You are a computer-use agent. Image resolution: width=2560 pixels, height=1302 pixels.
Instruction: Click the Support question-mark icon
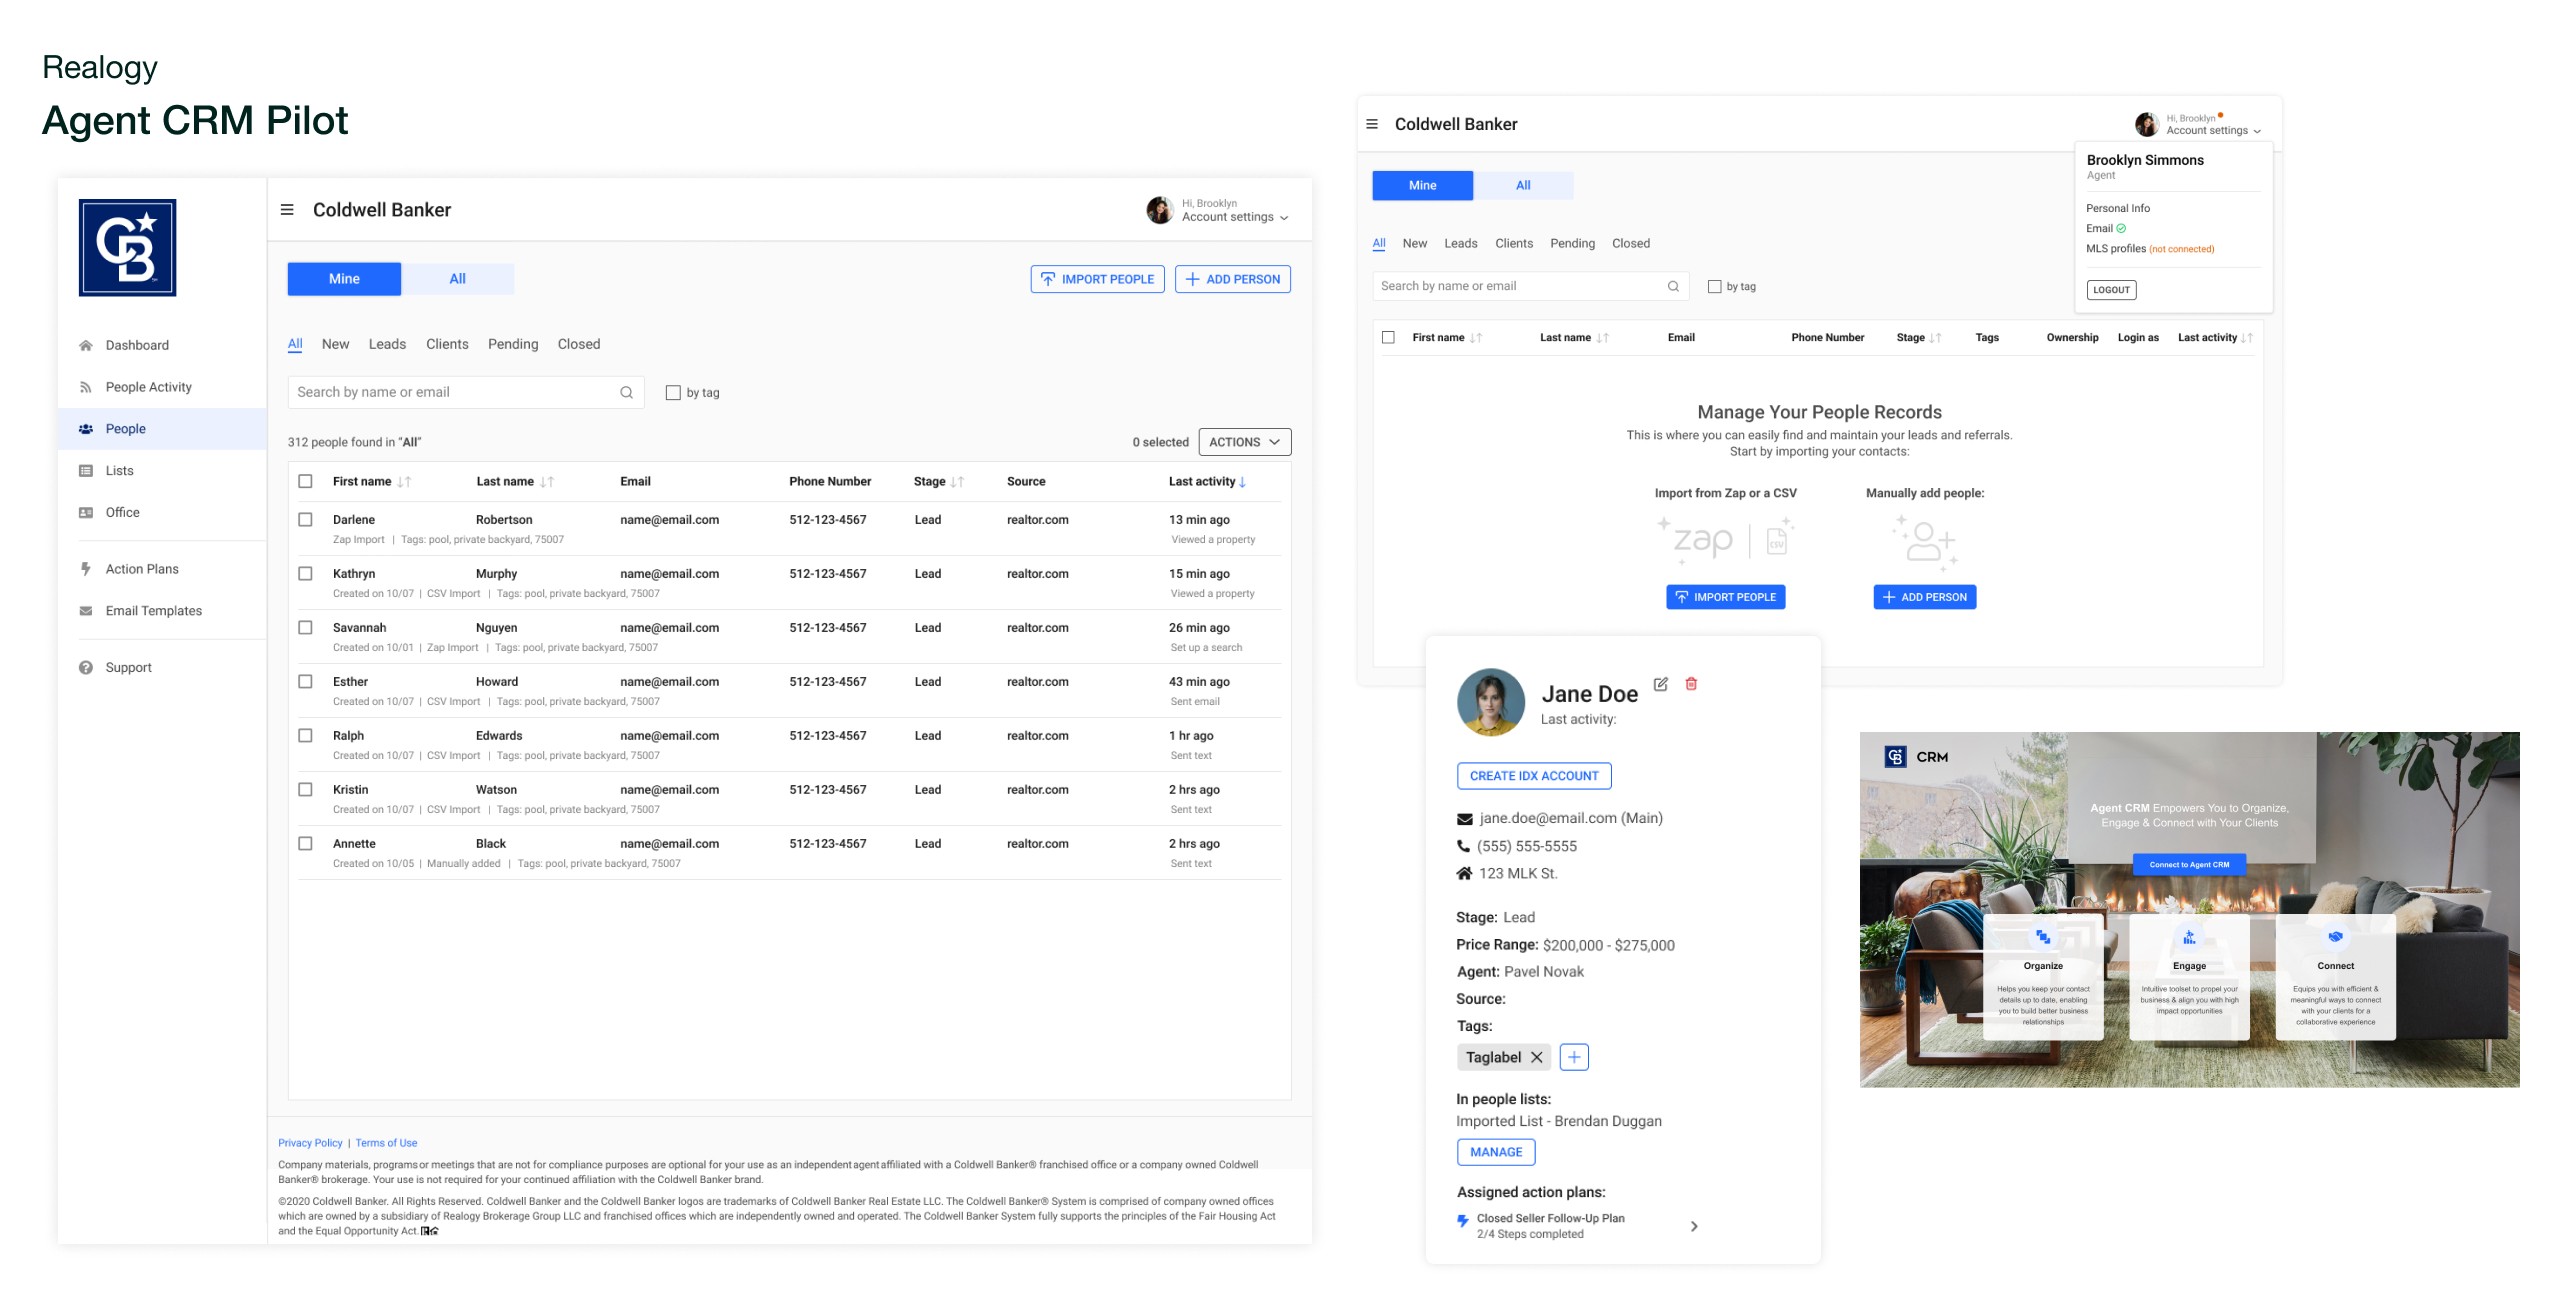tap(86, 668)
